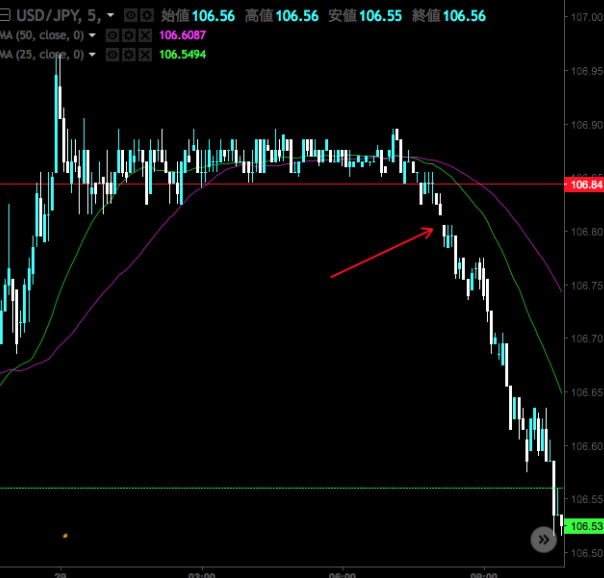Select the red horizontal line at 106.84
604x578 pixels.
pyautogui.click(x=281, y=184)
